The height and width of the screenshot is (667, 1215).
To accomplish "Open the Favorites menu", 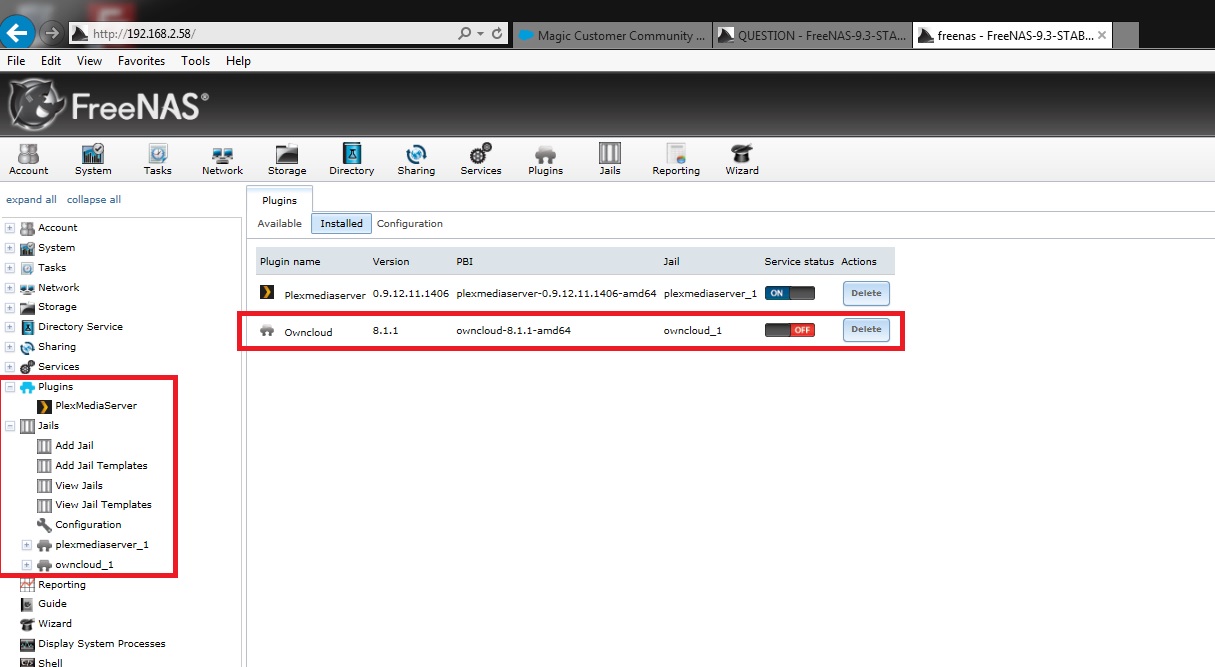I will pos(141,61).
